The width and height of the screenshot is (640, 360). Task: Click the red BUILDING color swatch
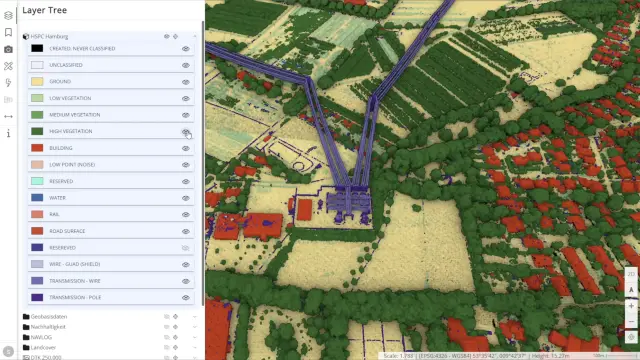tap(37, 148)
